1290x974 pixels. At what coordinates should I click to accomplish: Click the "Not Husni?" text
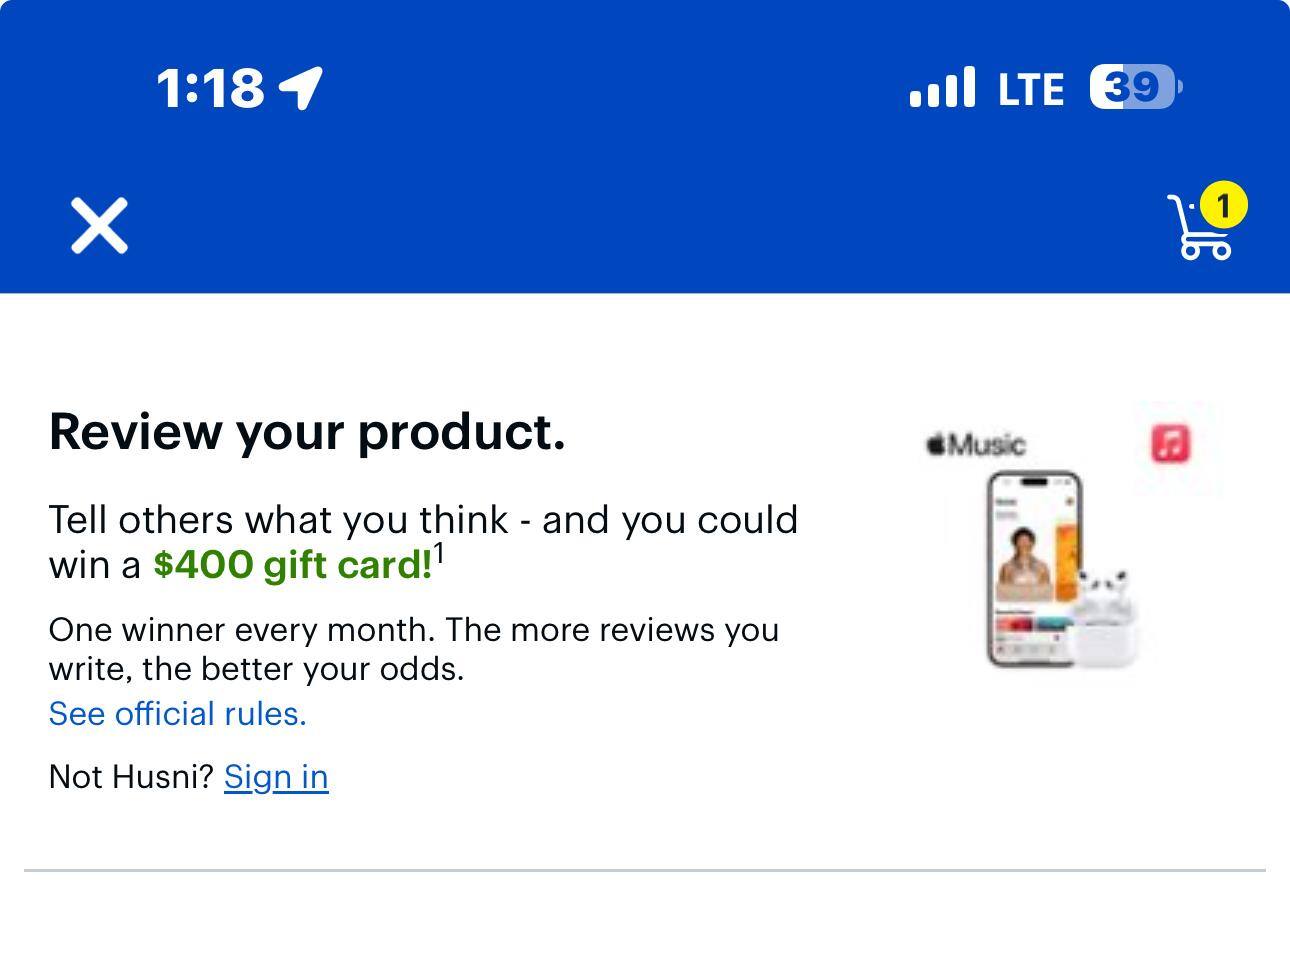pyautogui.click(x=131, y=777)
